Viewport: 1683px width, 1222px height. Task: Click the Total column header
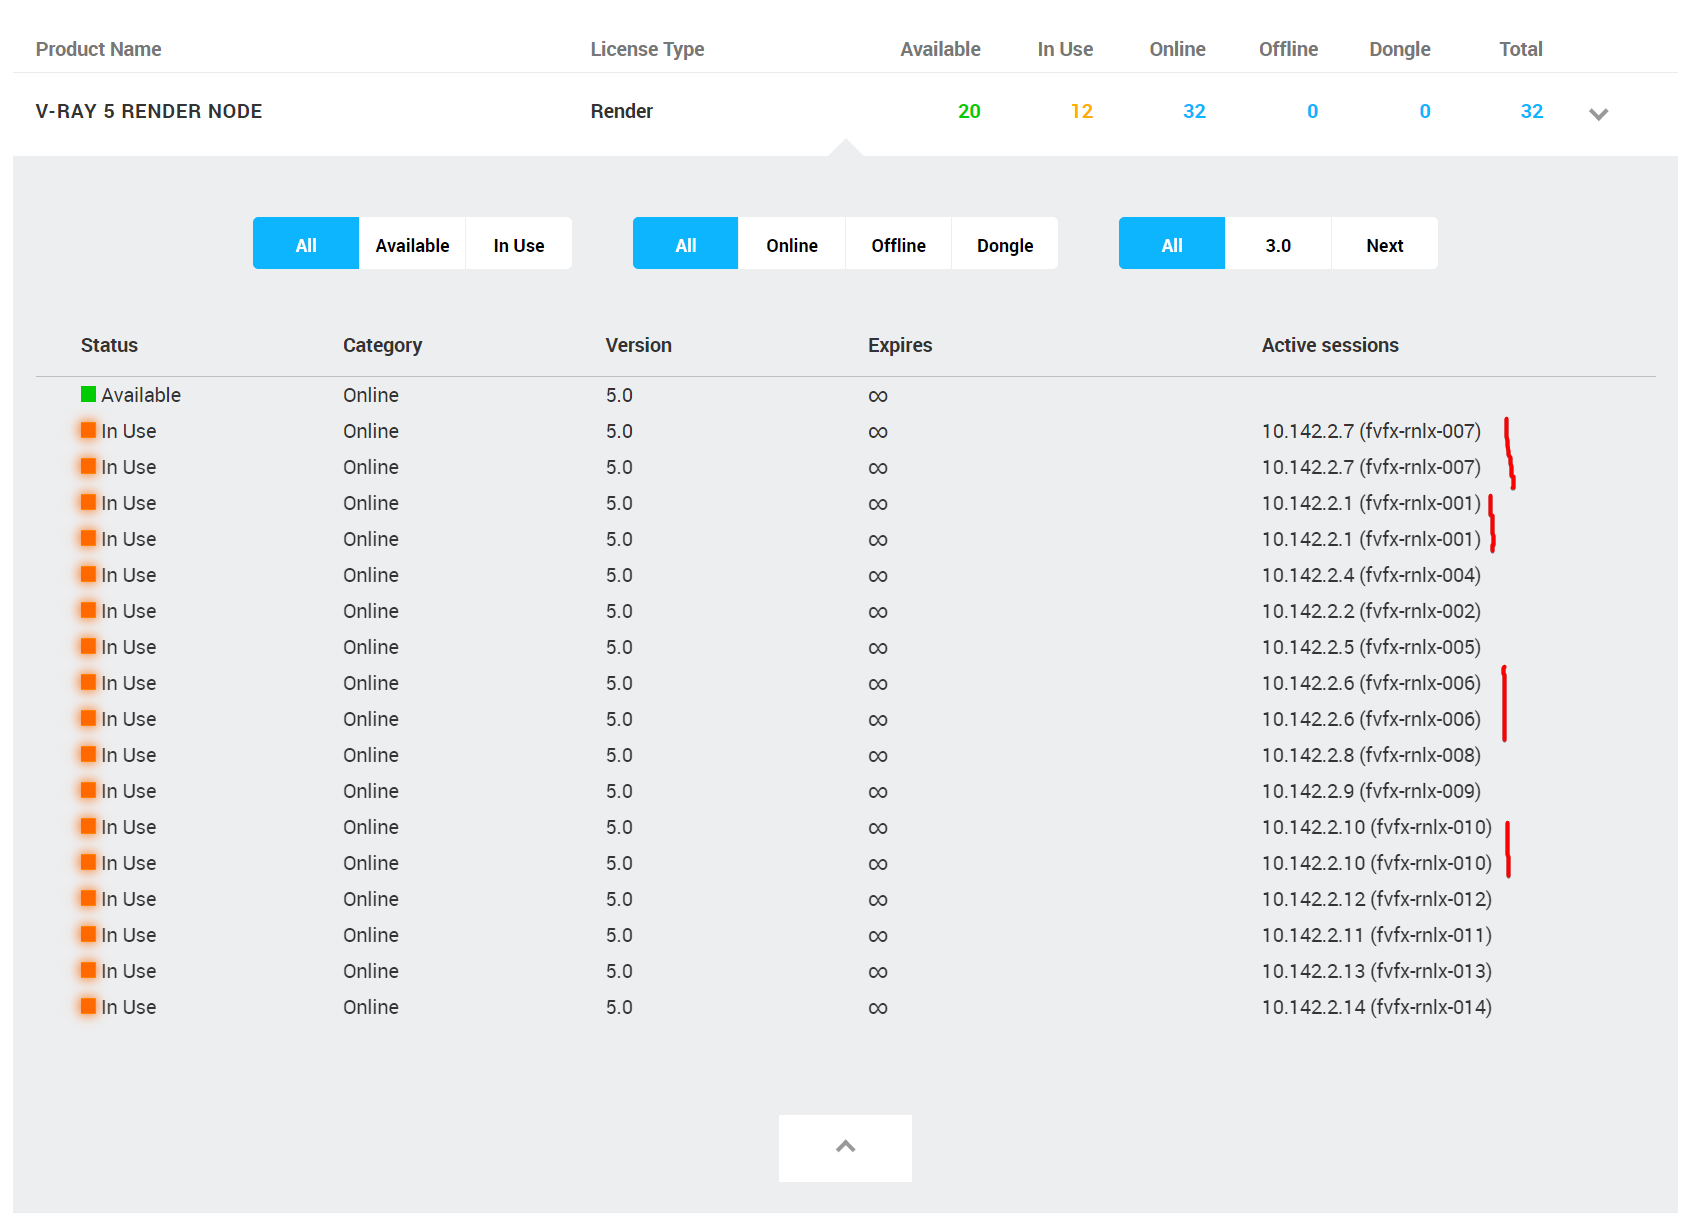pyautogui.click(x=1521, y=49)
